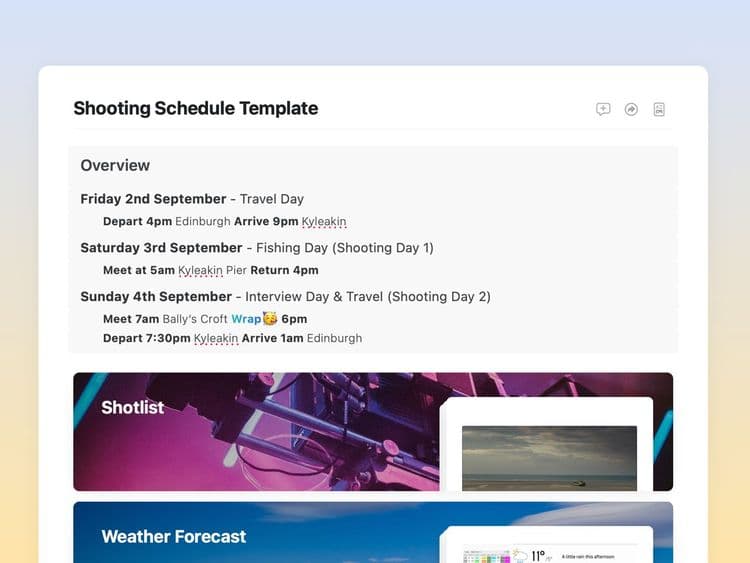Click the share arrow icon

pos(631,109)
